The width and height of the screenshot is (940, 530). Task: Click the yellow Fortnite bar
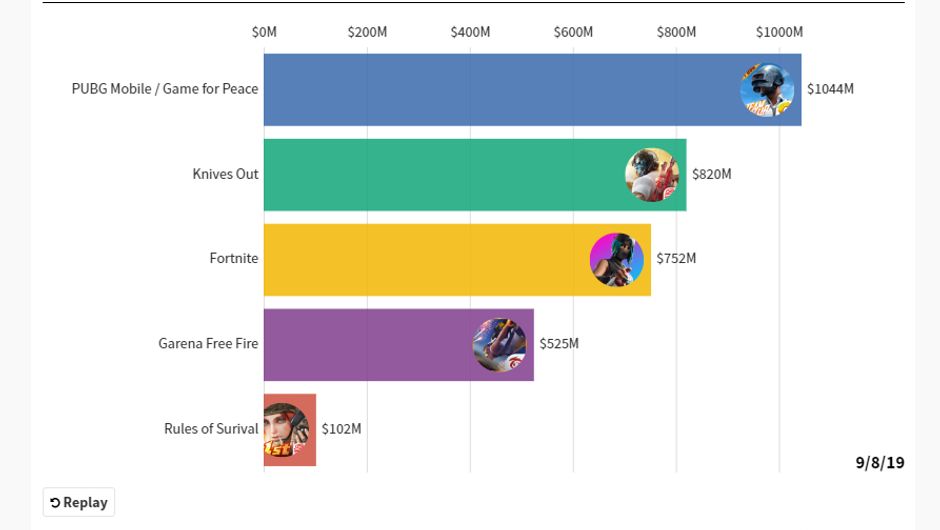pos(420,259)
